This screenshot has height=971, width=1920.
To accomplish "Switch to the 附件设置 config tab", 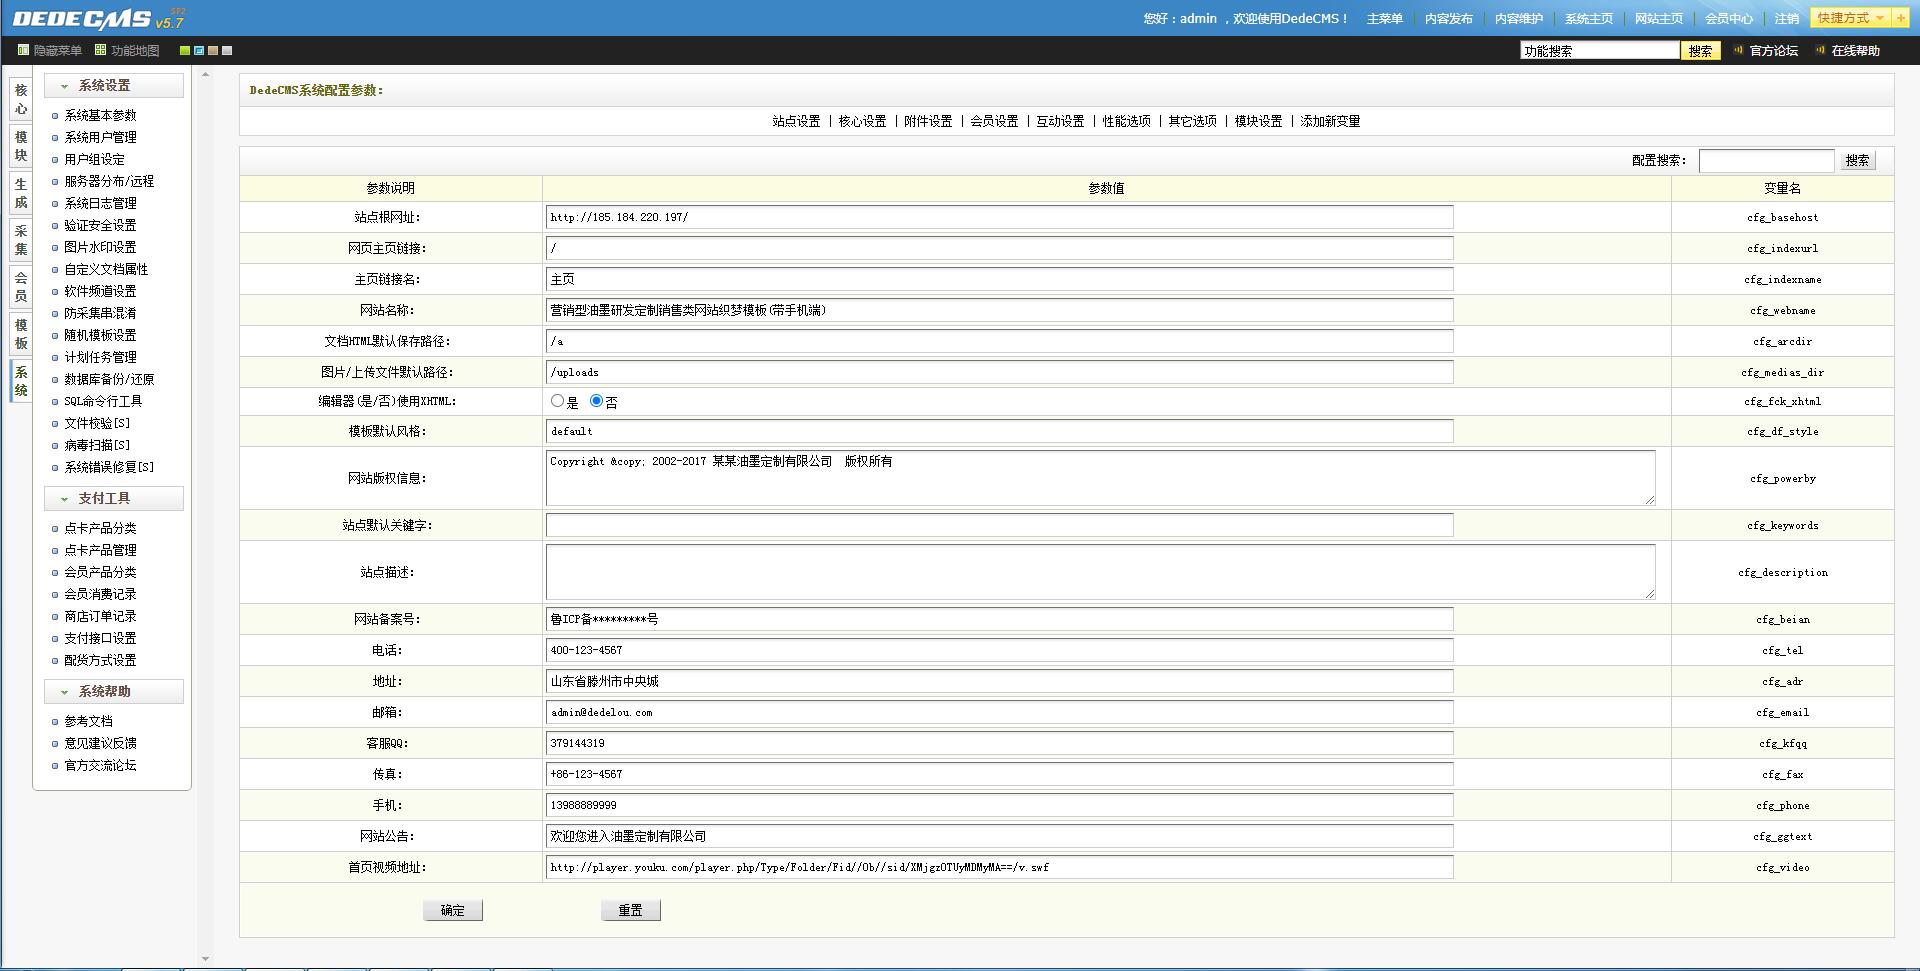I will [x=928, y=121].
